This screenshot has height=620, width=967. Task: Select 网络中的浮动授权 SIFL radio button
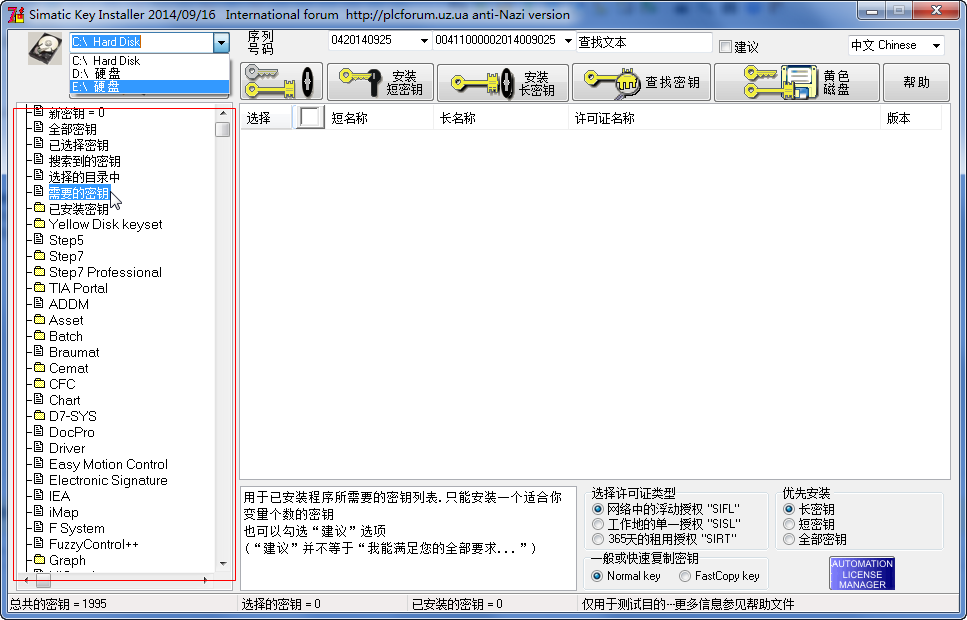(x=598, y=509)
